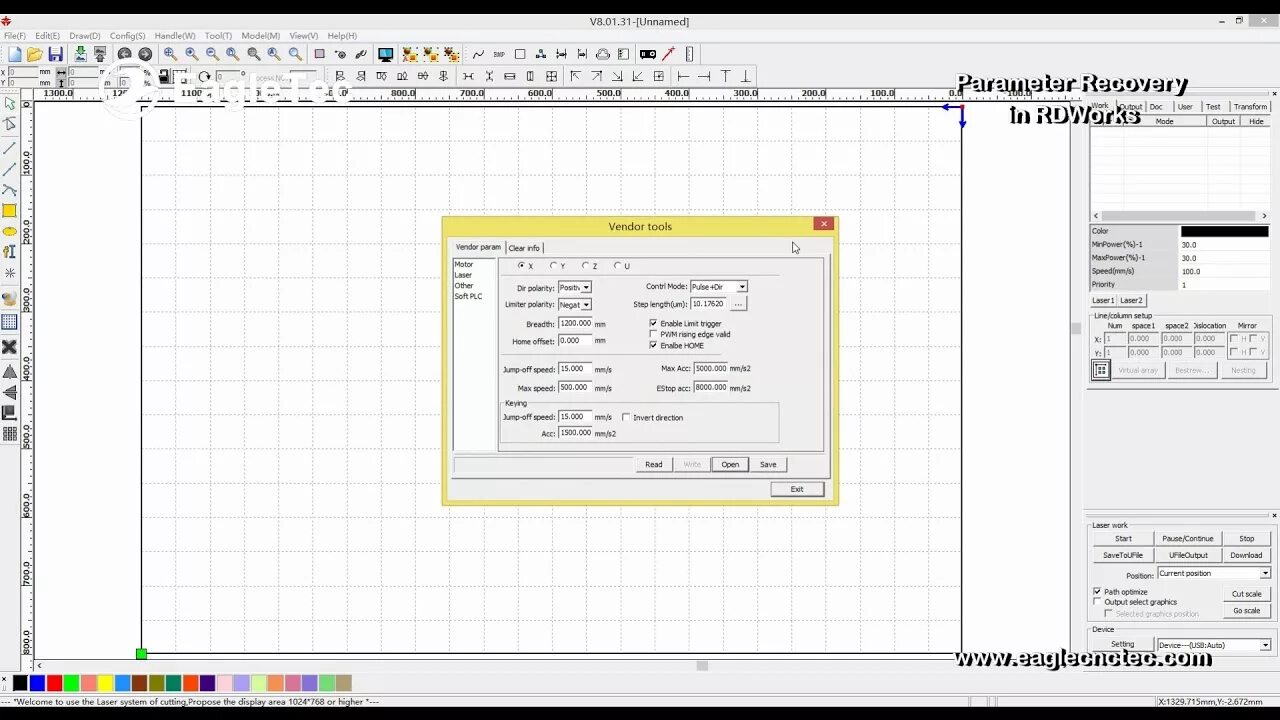The image size is (1280, 720).
Task: Toggle Invert direction checkbox
Action: [x=626, y=417]
